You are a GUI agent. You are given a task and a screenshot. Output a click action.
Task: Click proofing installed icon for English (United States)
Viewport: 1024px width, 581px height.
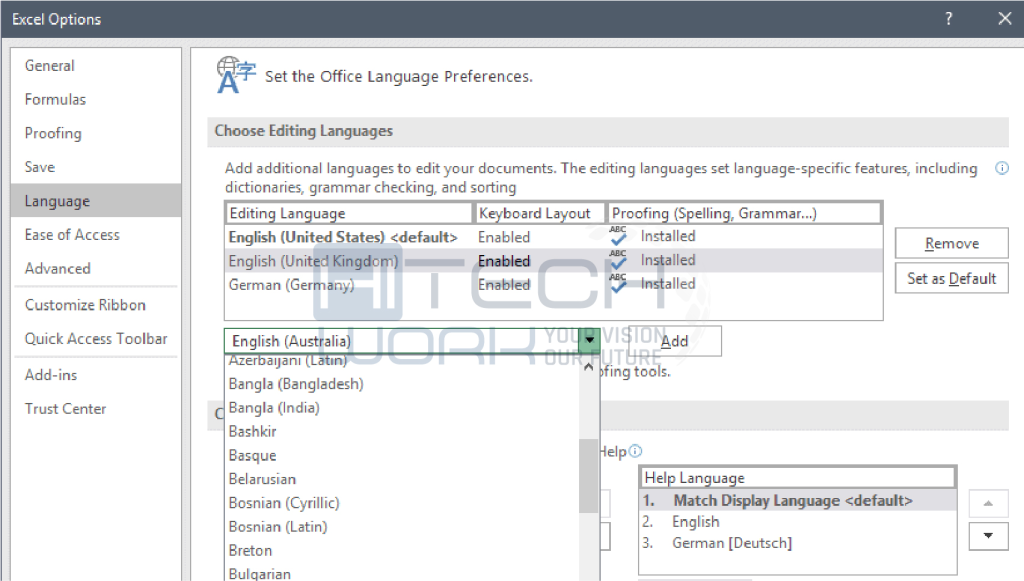point(618,236)
